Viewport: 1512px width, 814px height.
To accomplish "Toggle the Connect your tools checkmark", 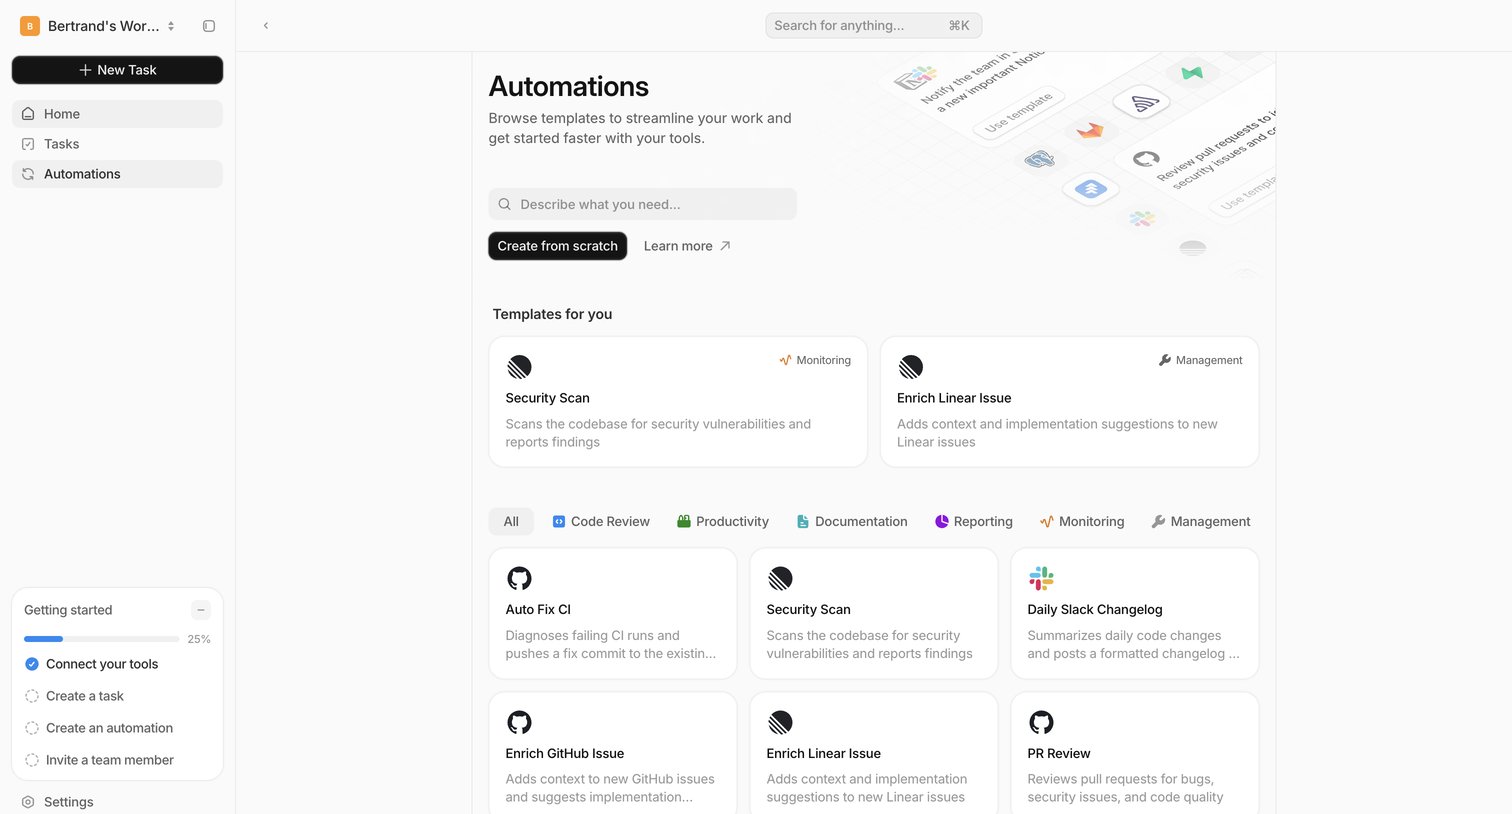I will pos(32,664).
